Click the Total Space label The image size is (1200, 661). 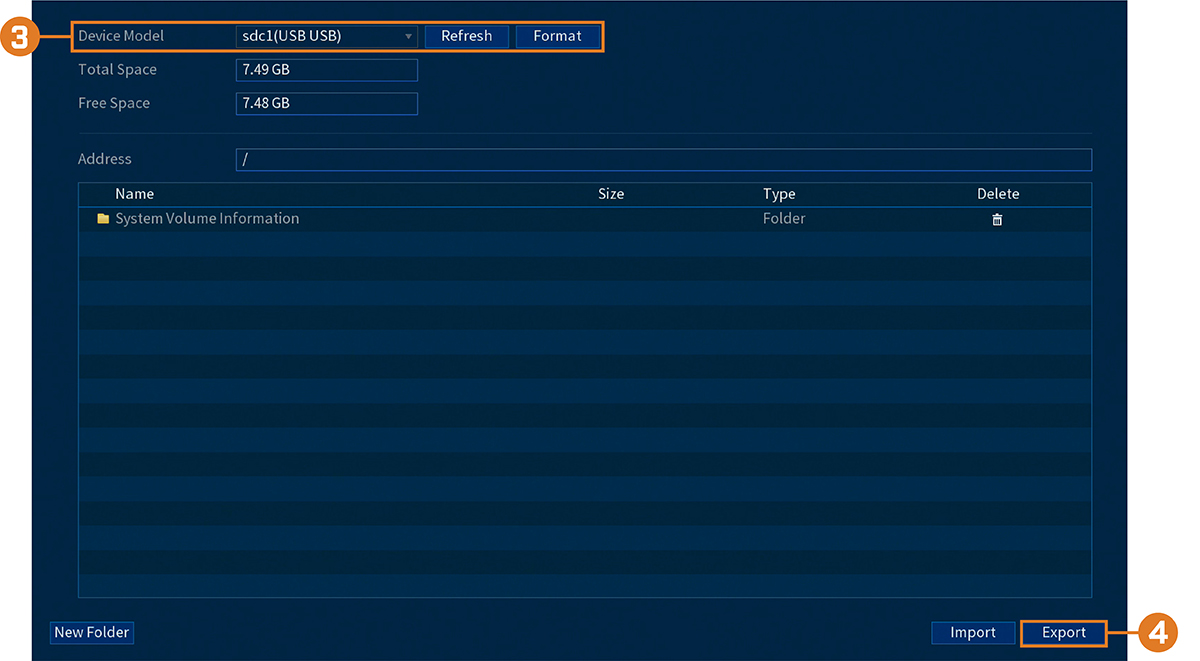[118, 70]
